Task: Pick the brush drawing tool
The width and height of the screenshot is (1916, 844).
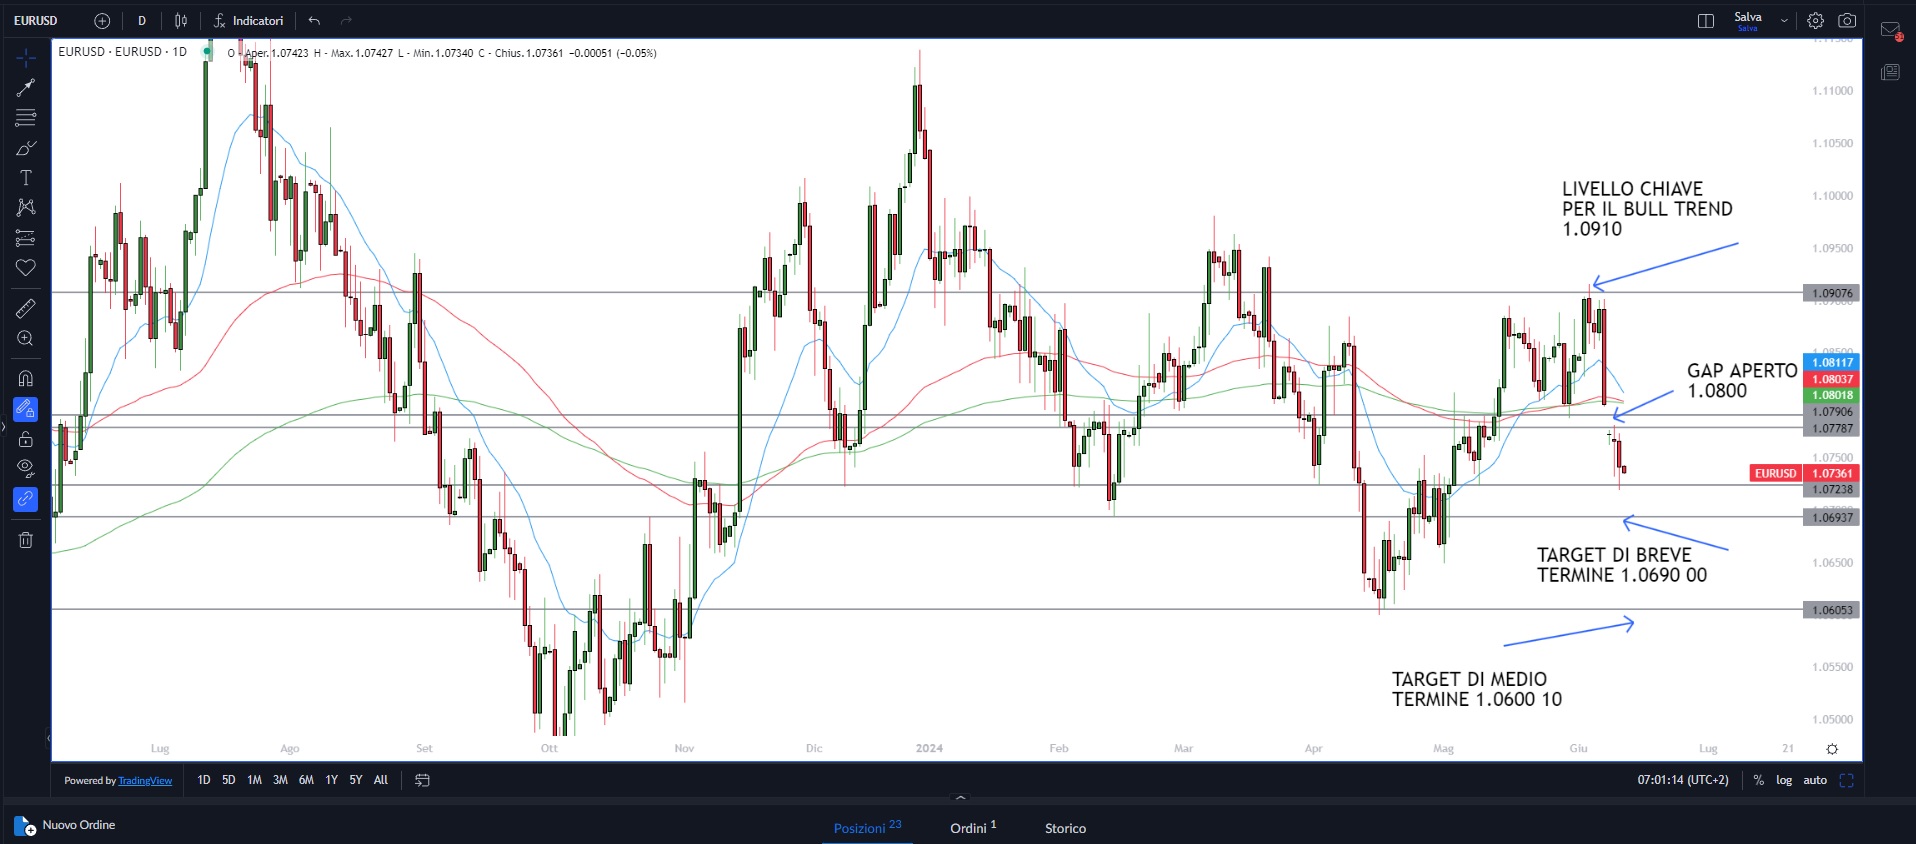Action: click(26, 148)
